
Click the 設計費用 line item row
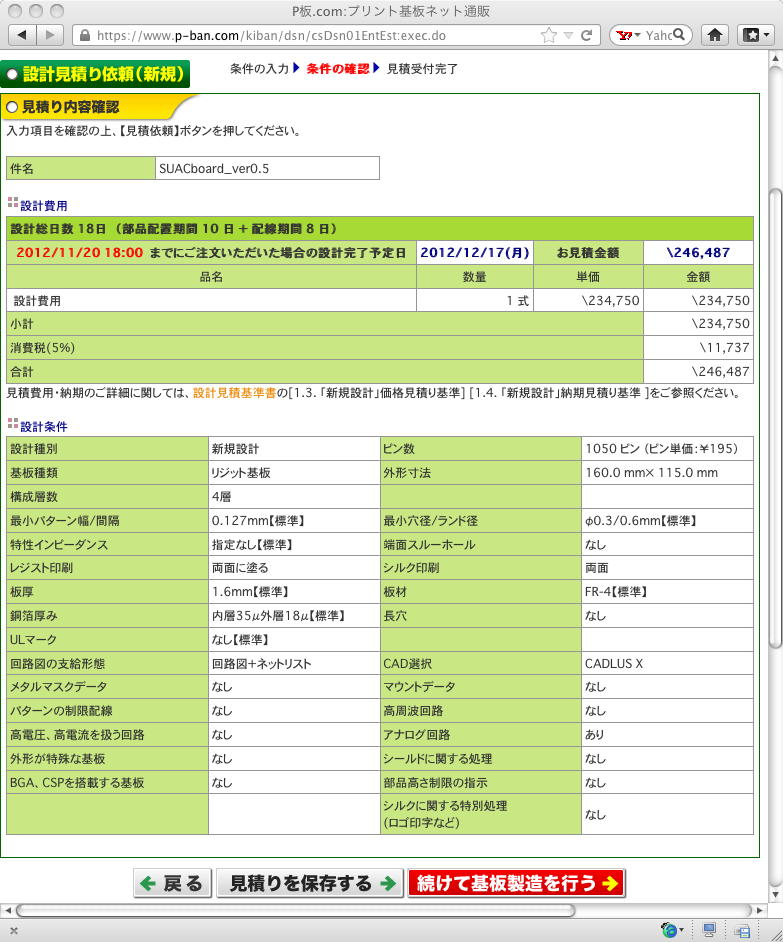pyautogui.click(x=380, y=300)
